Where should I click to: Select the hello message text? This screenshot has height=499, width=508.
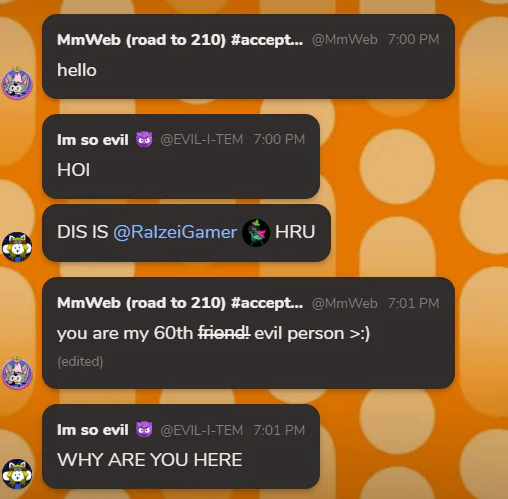click(x=77, y=70)
